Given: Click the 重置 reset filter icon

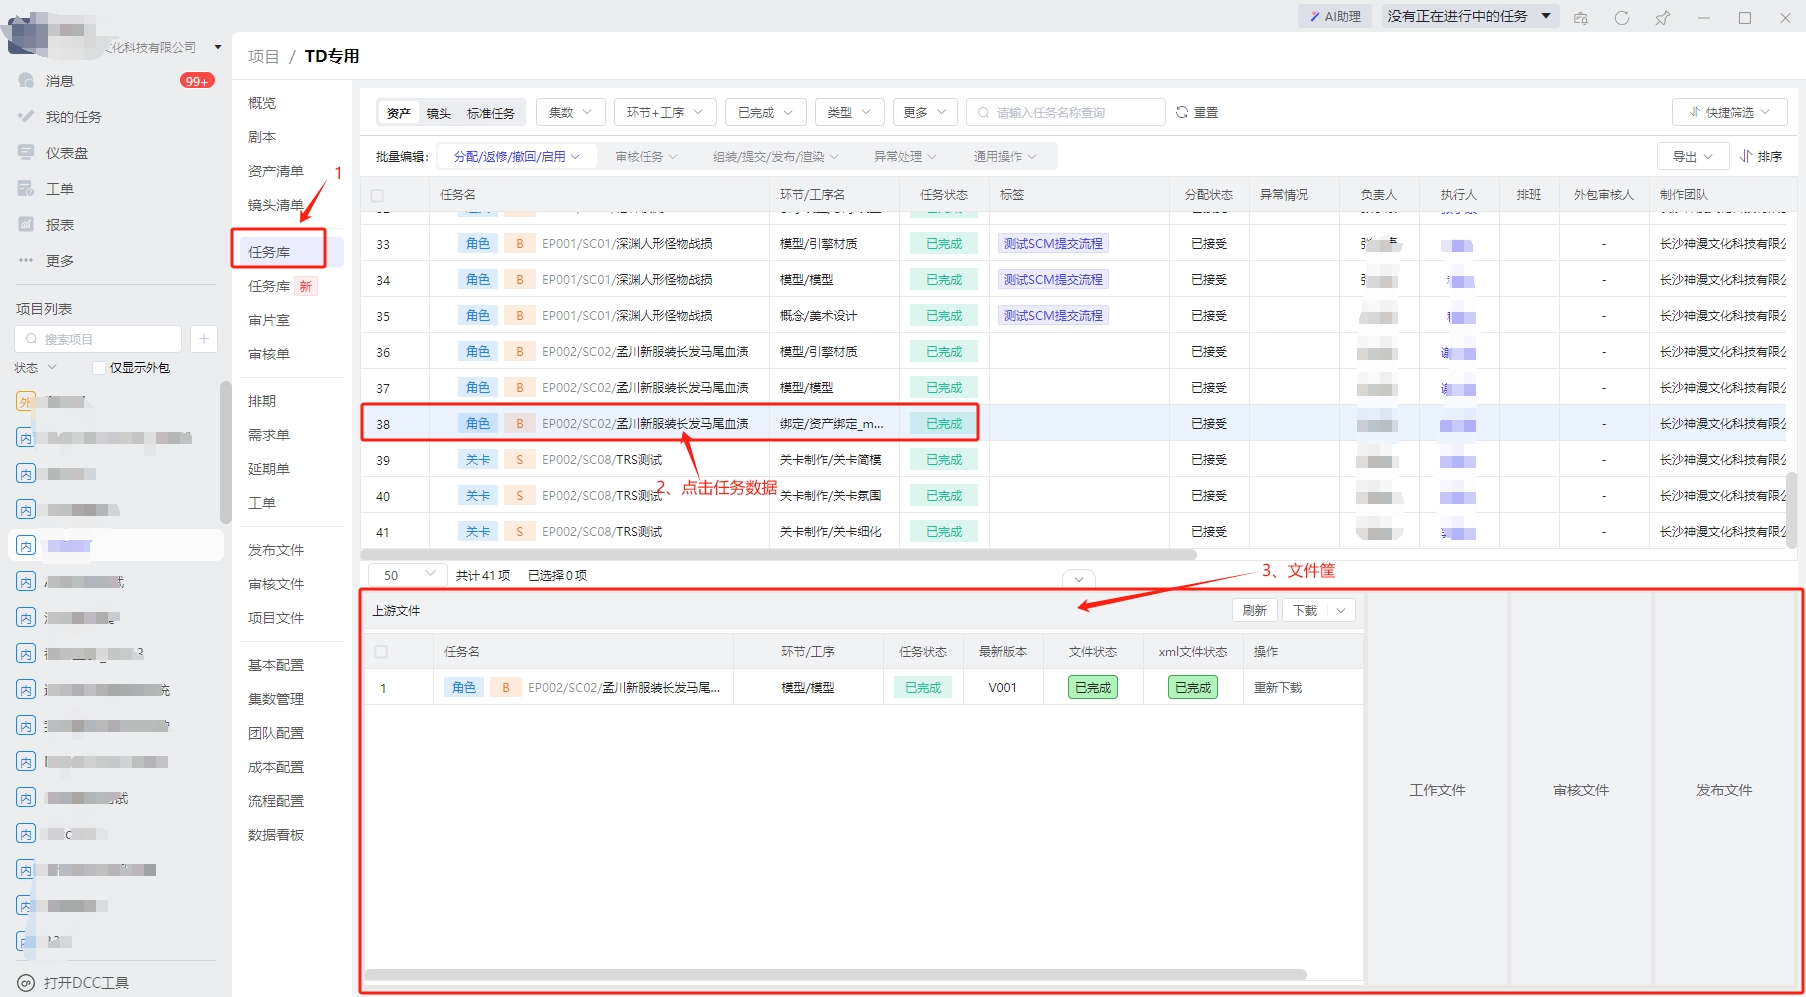Looking at the screenshot, I should pyautogui.click(x=1182, y=112).
